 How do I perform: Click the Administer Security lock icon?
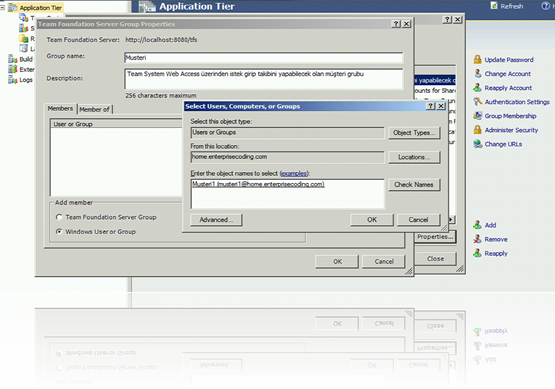coord(477,130)
